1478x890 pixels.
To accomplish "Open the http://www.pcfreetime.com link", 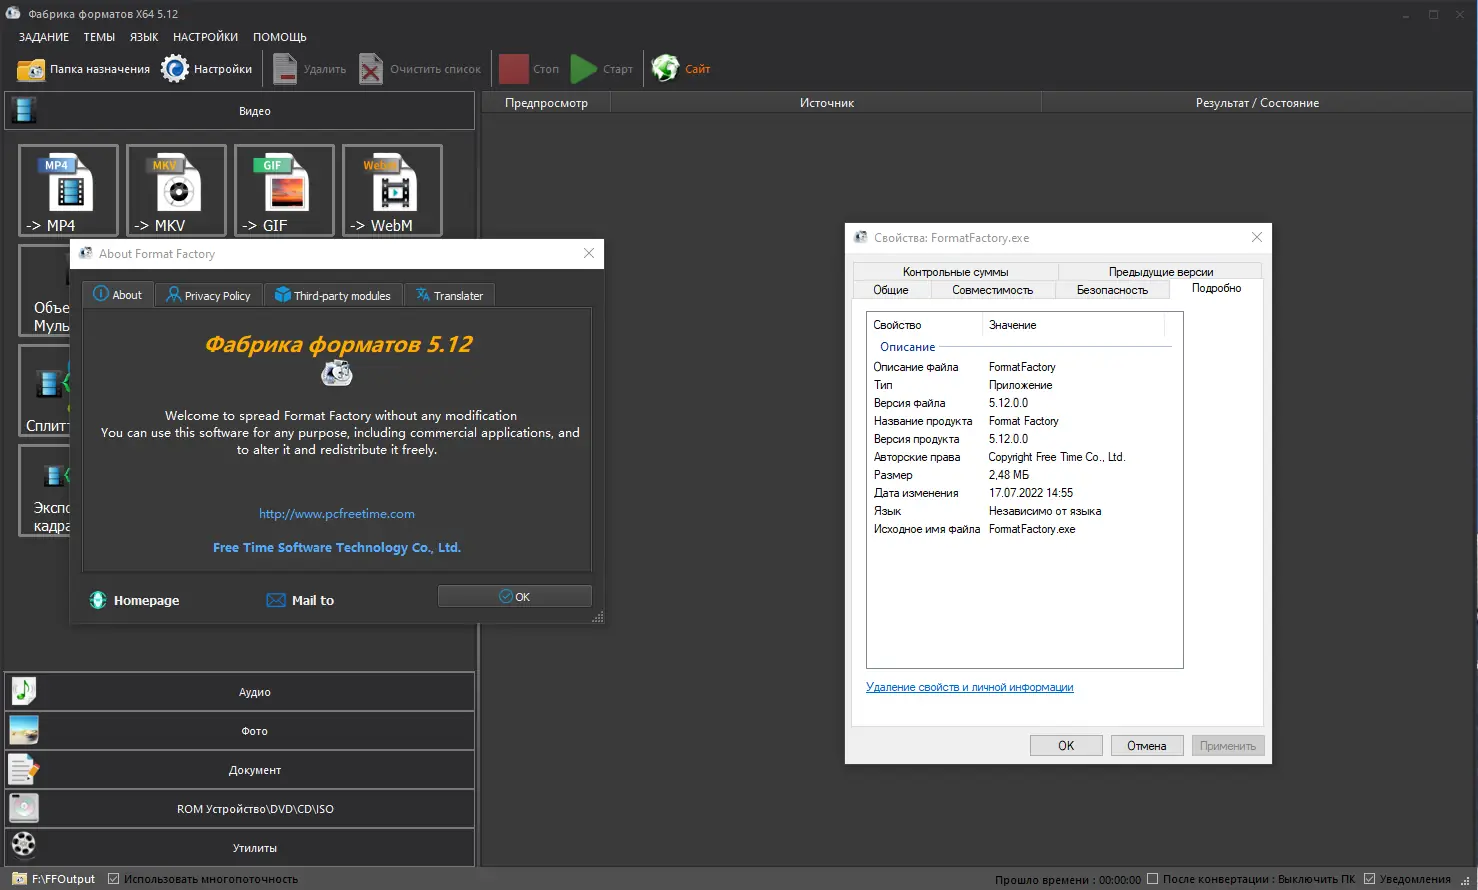I will tap(337, 514).
